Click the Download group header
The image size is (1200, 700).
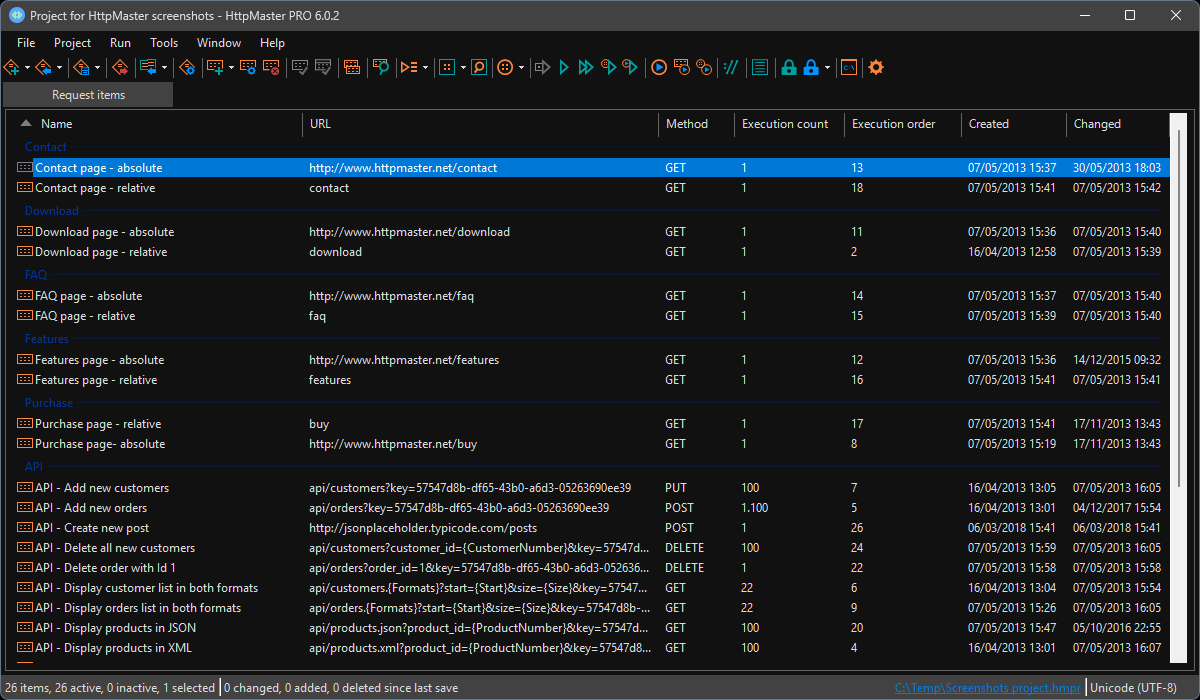51,211
